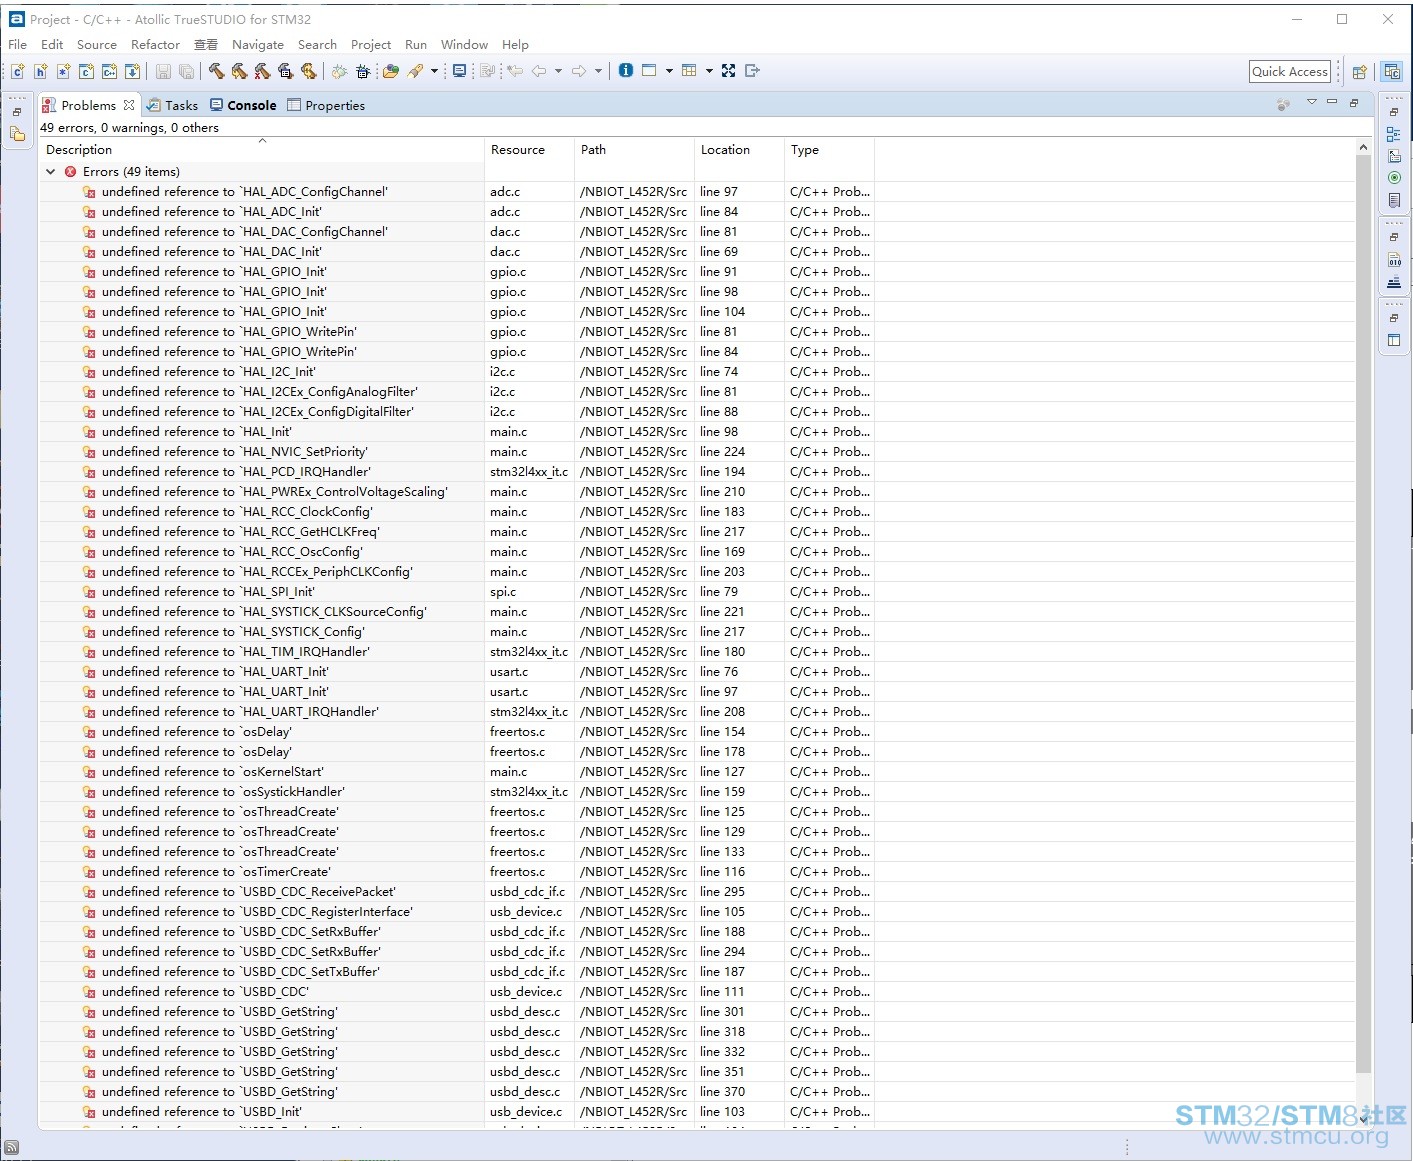Select error undefined reference to HAL_PCD_IRQHandler
Screen dimensions: 1413x1161
tap(697, 472)
